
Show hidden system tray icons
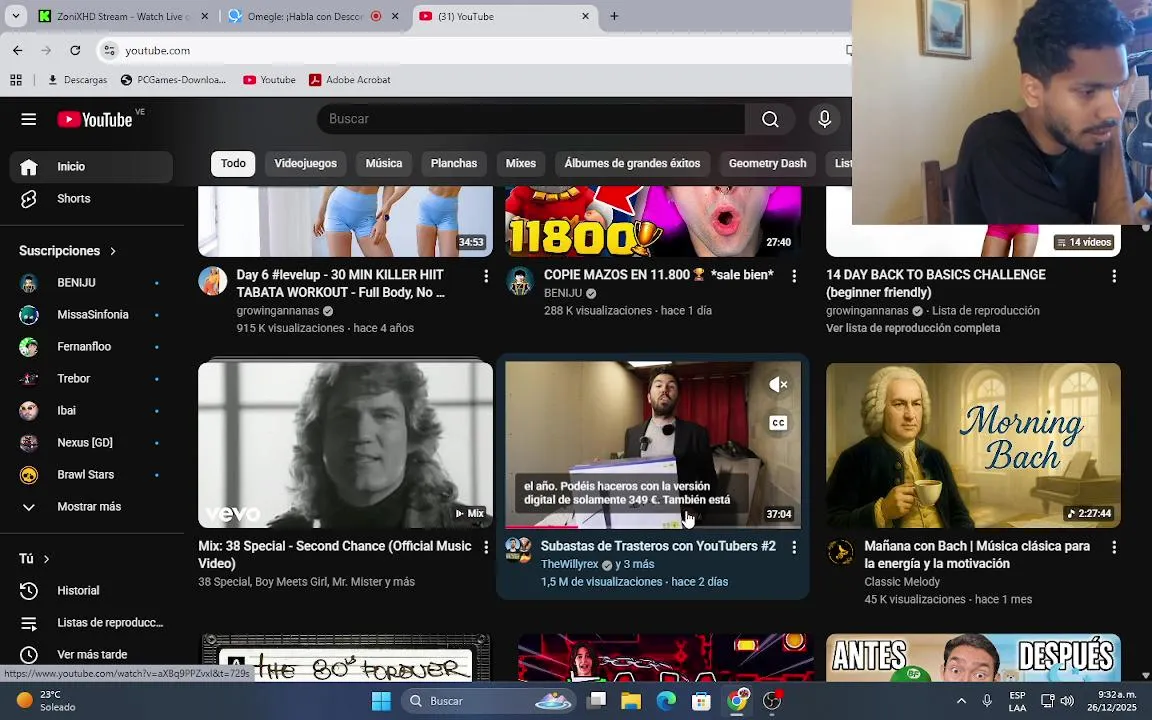(x=961, y=702)
